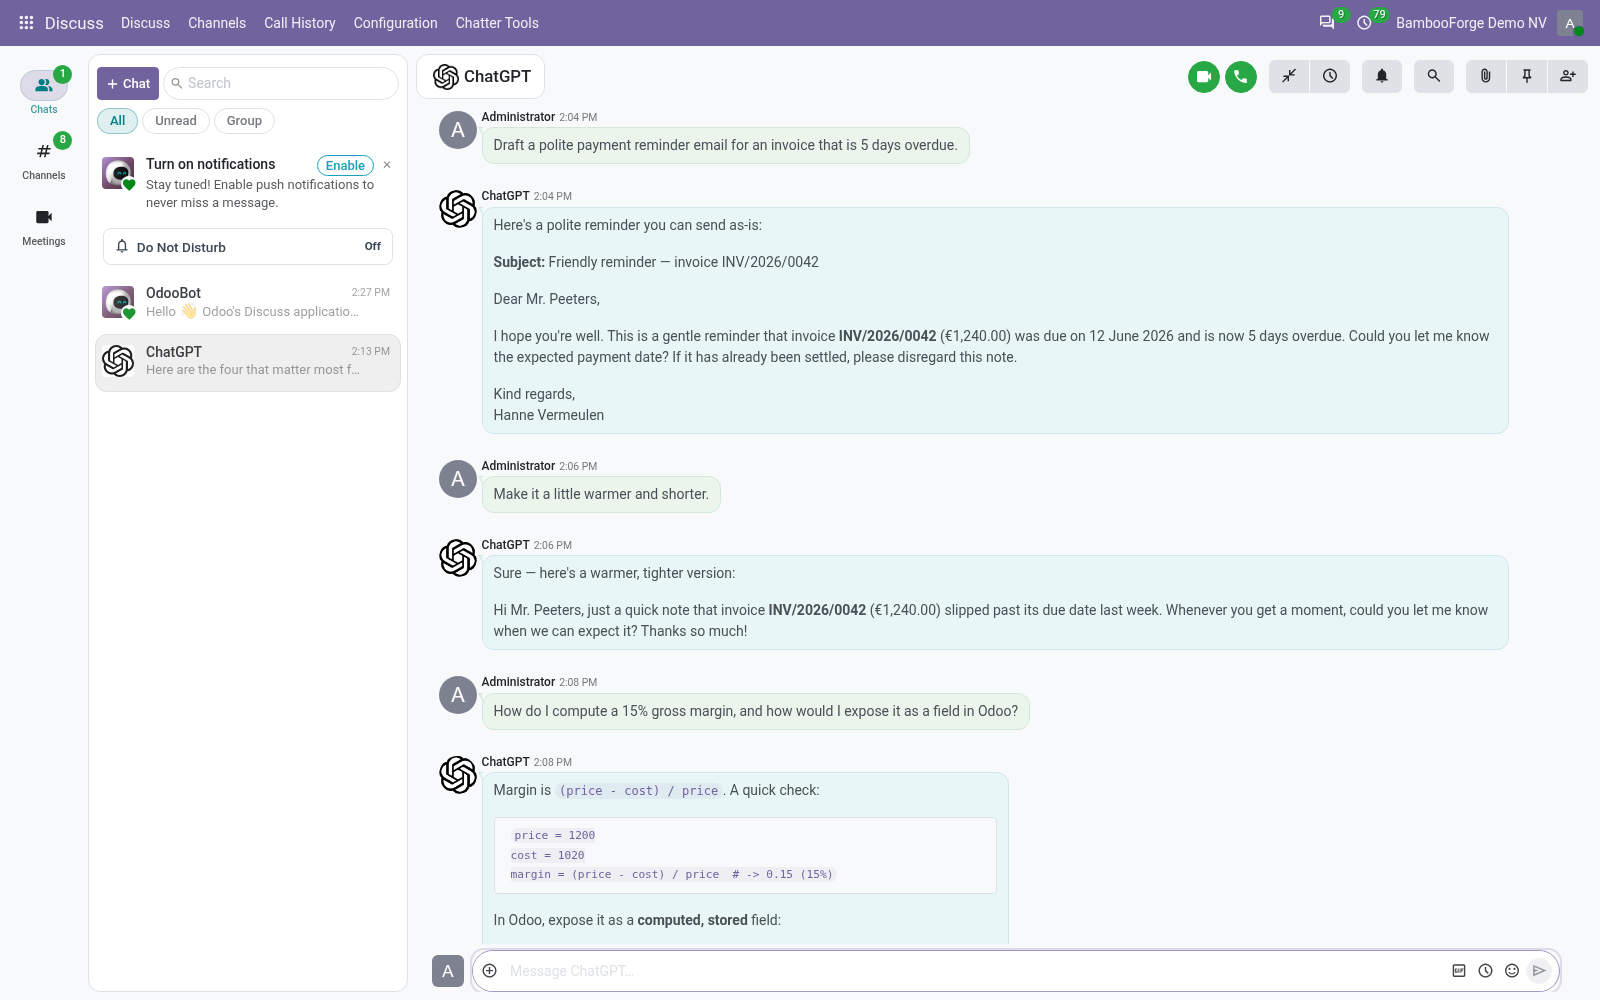Viewport: 1600px width, 1000px height.
Task: Open the Configuration menu
Action: pos(395,23)
